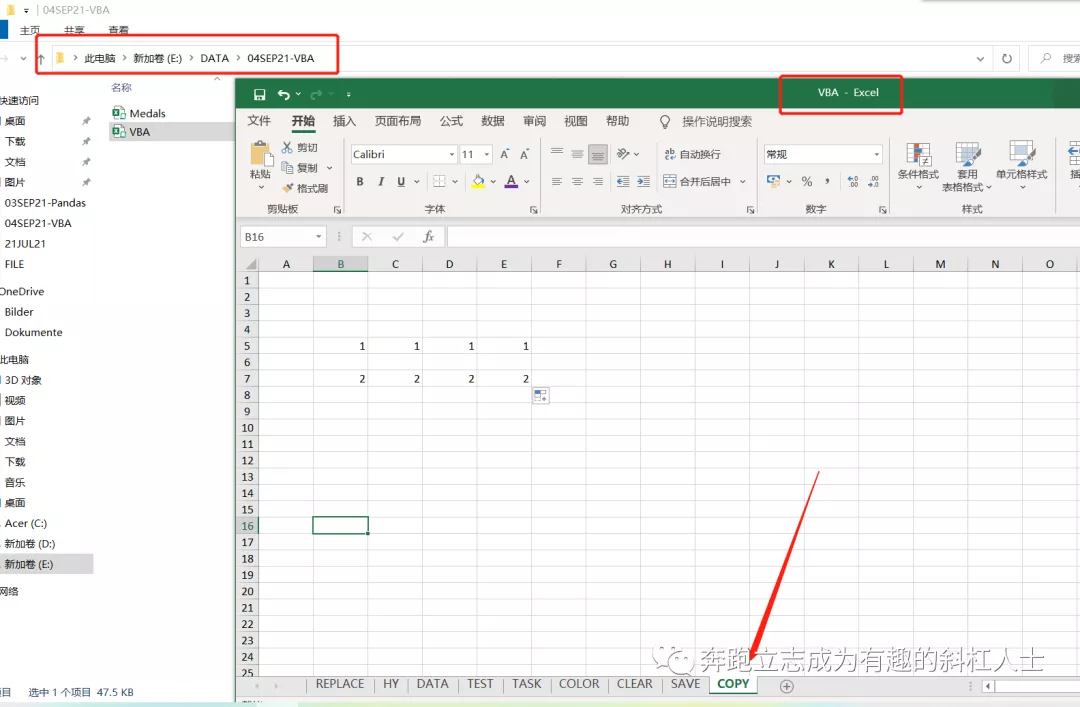Image resolution: width=1080 pixels, height=707 pixels.
Task: Click DATA in Explorer address path
Action: (x=214, y=59)
